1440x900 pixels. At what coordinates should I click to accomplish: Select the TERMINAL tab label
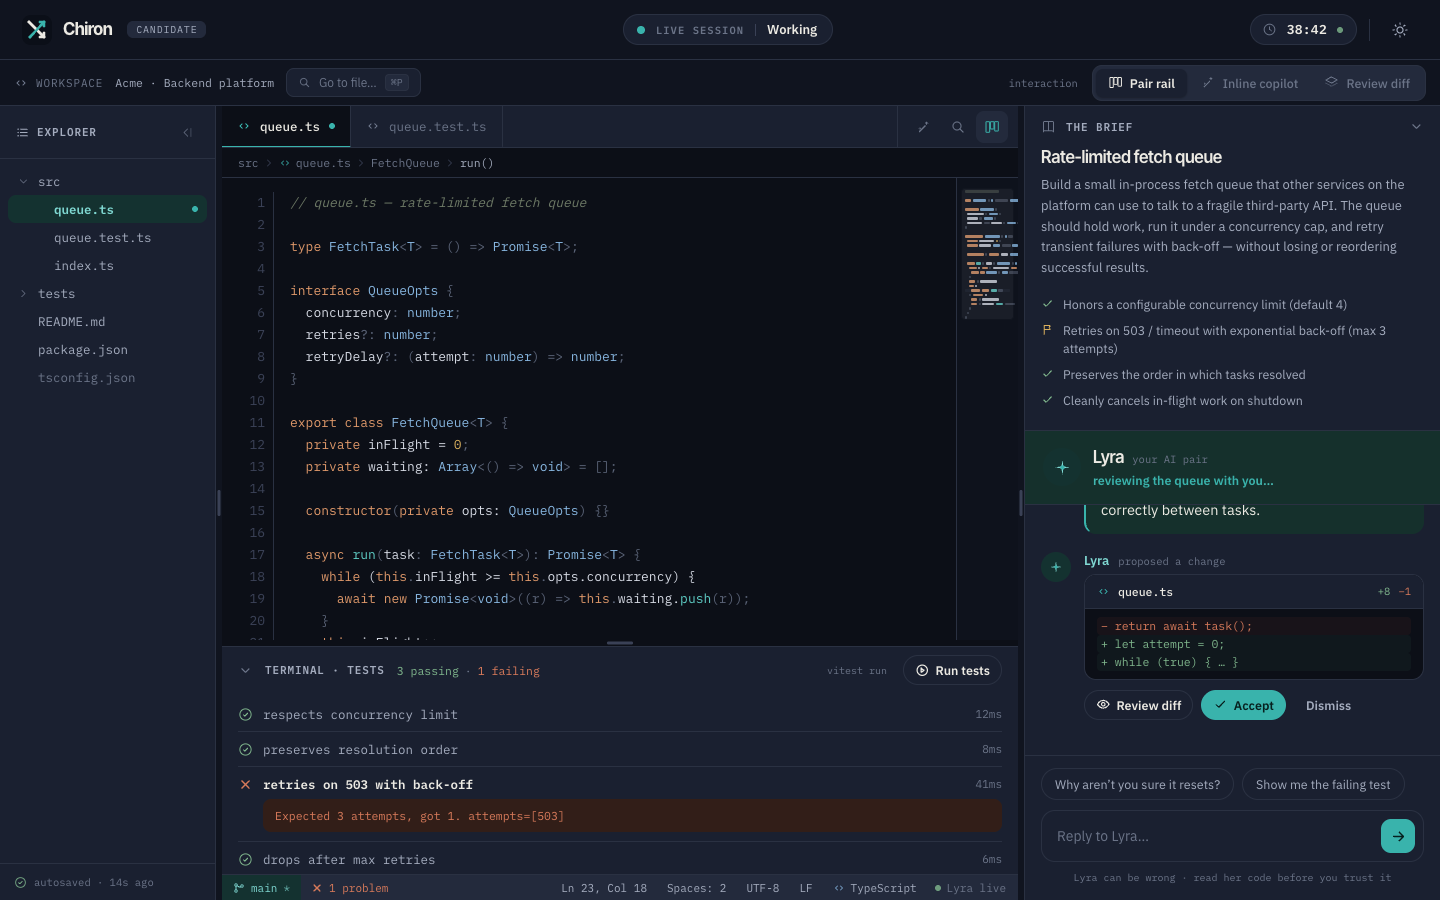294,670
